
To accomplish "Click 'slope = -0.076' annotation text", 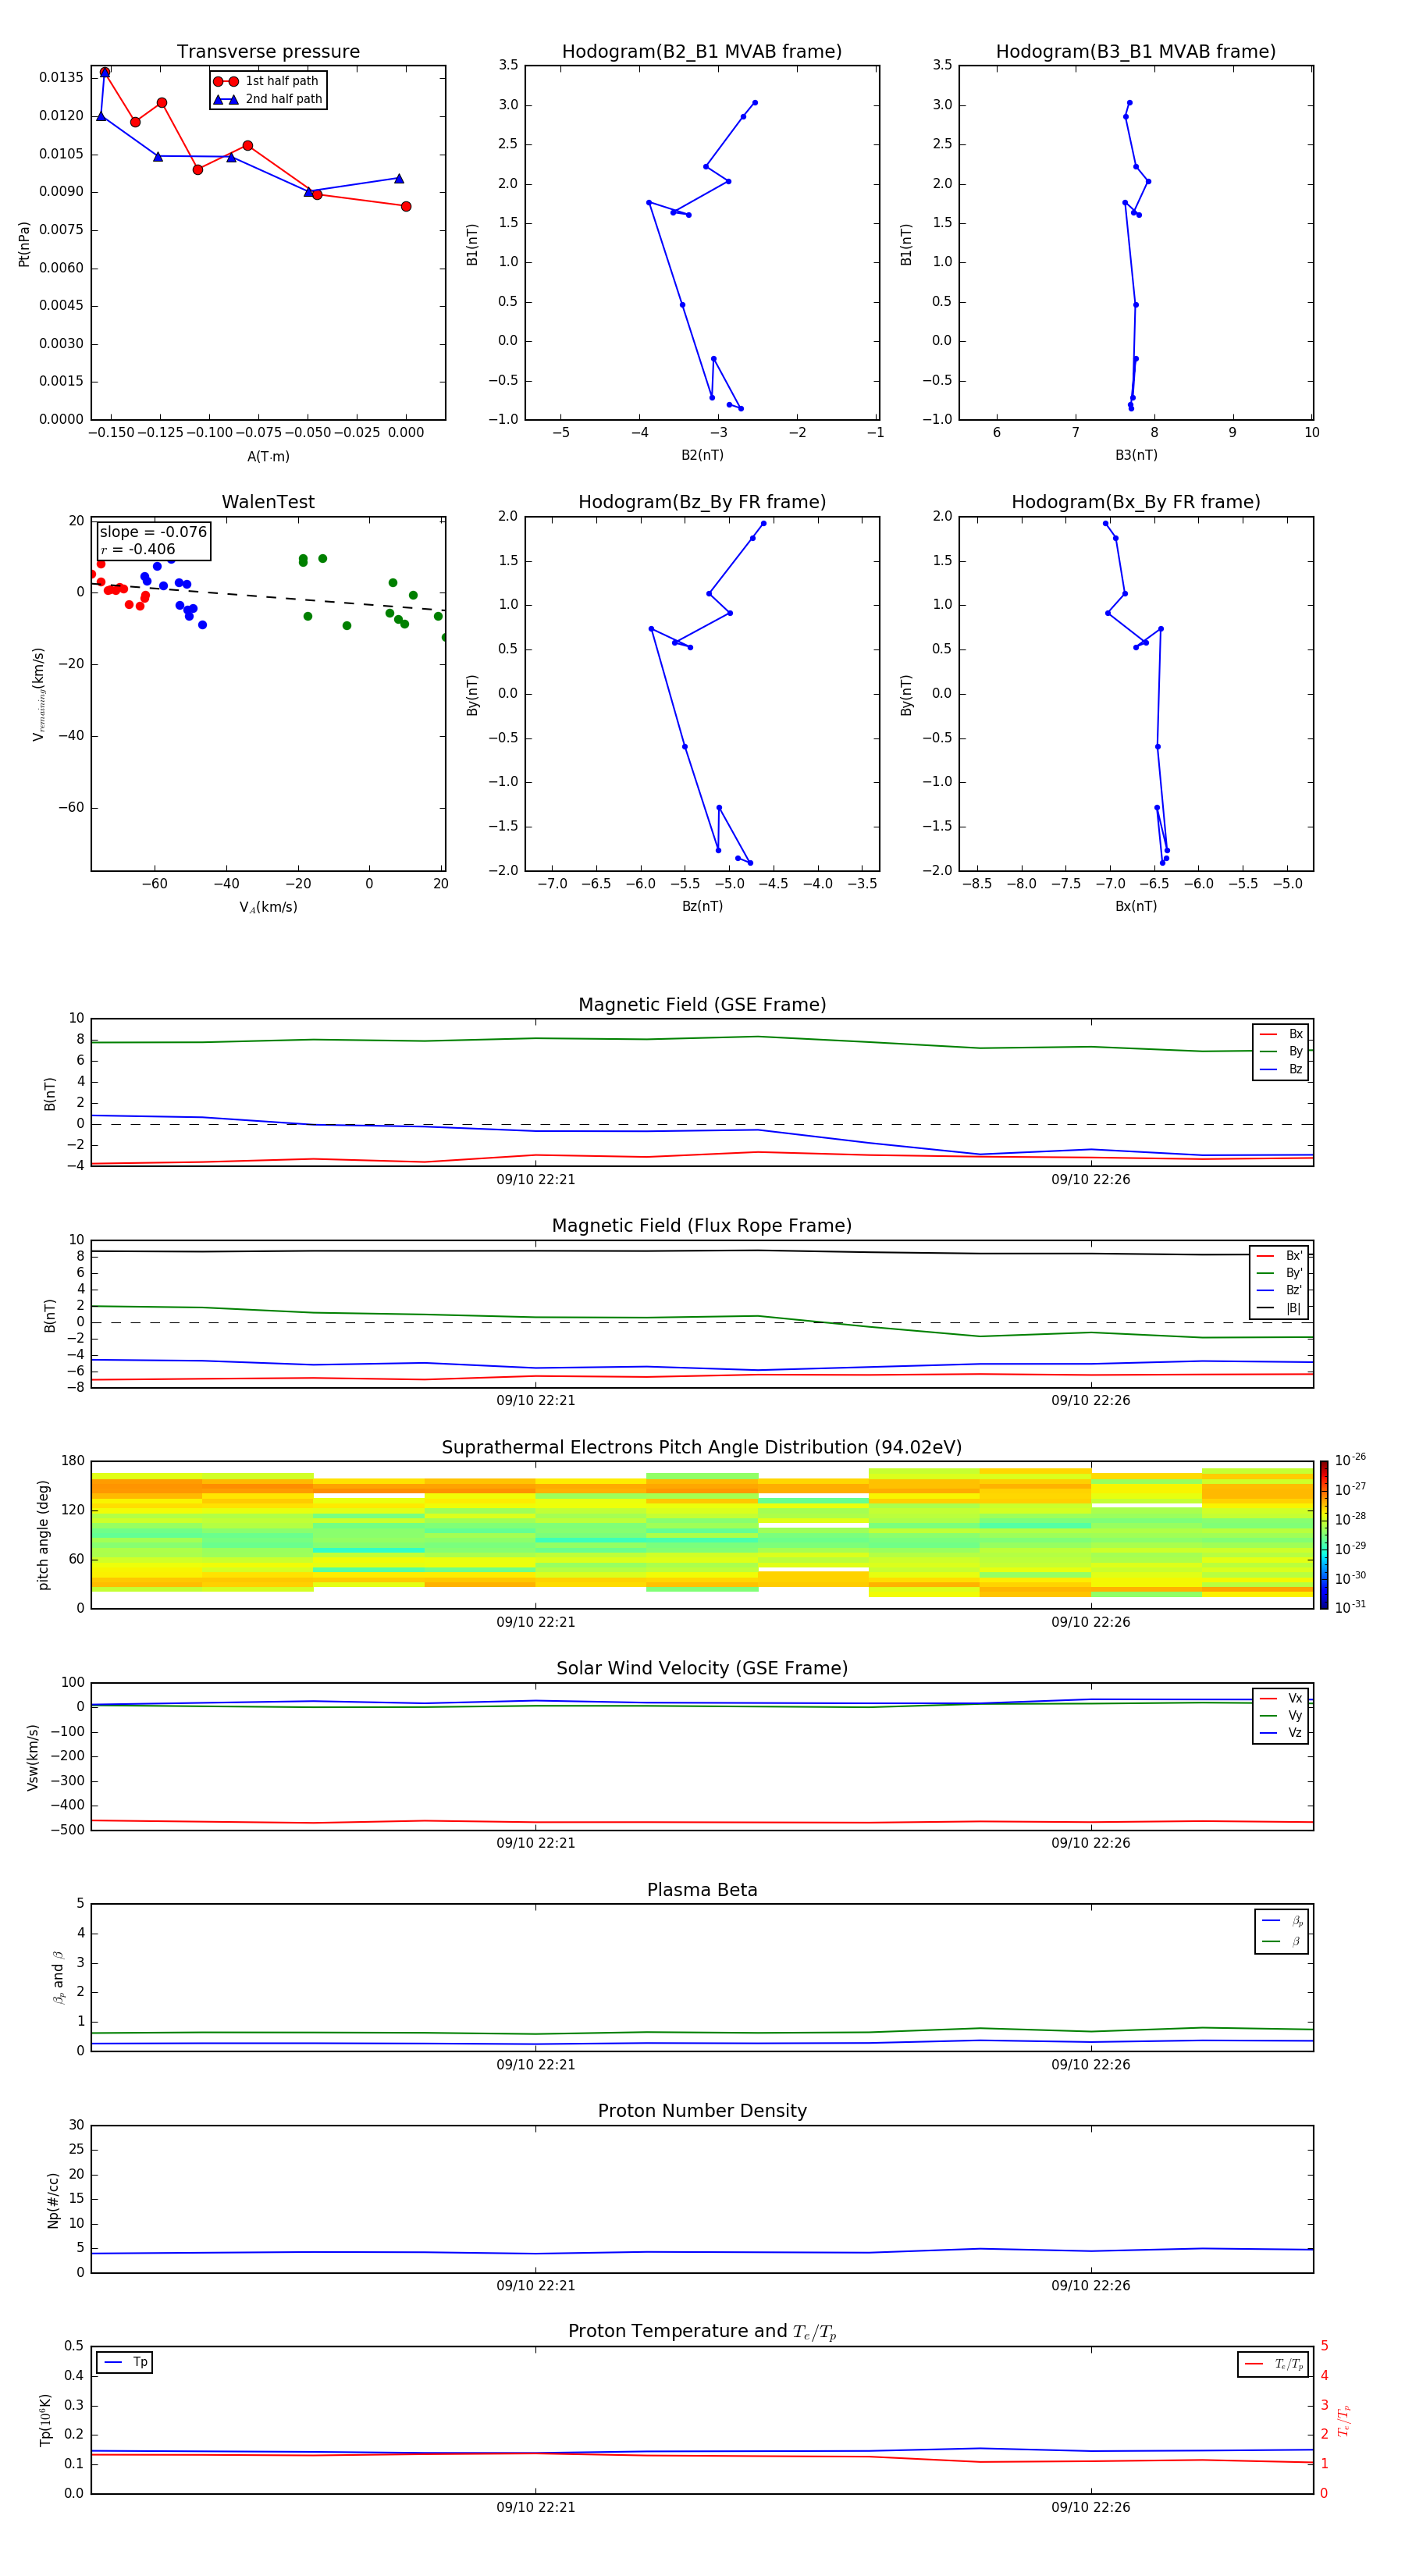I will pyautogui.click(x=153, y=532).
